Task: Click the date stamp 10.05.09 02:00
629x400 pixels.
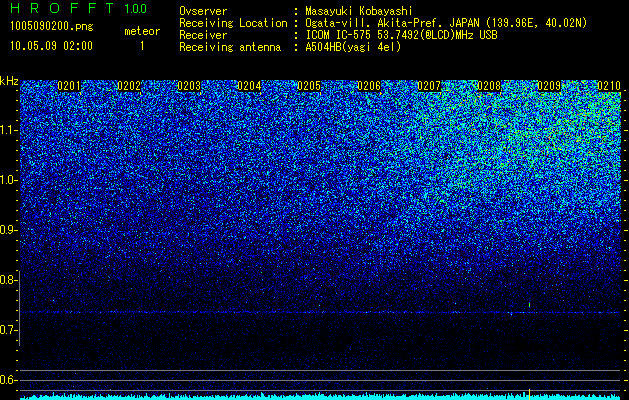Action: pyautogui.click(x=51, y=45)
